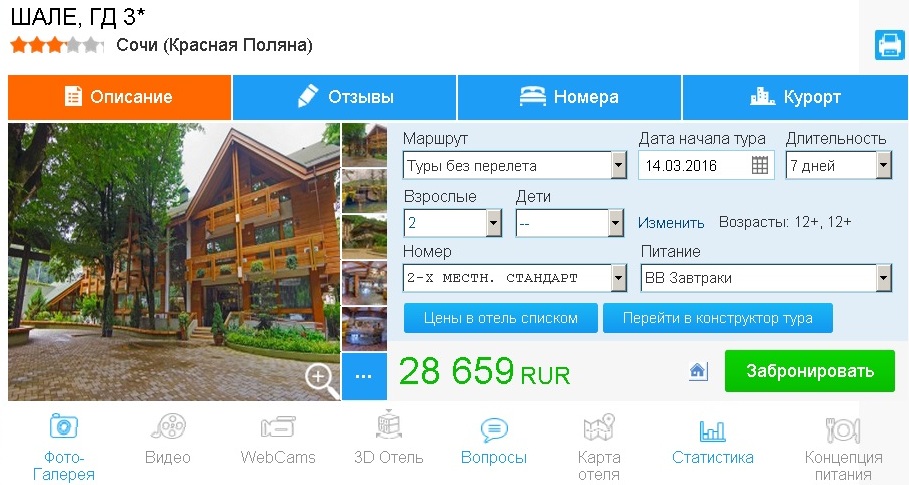Open the 3D Отель icon
This screenshot has width=909, height=485.
point(388,425)
